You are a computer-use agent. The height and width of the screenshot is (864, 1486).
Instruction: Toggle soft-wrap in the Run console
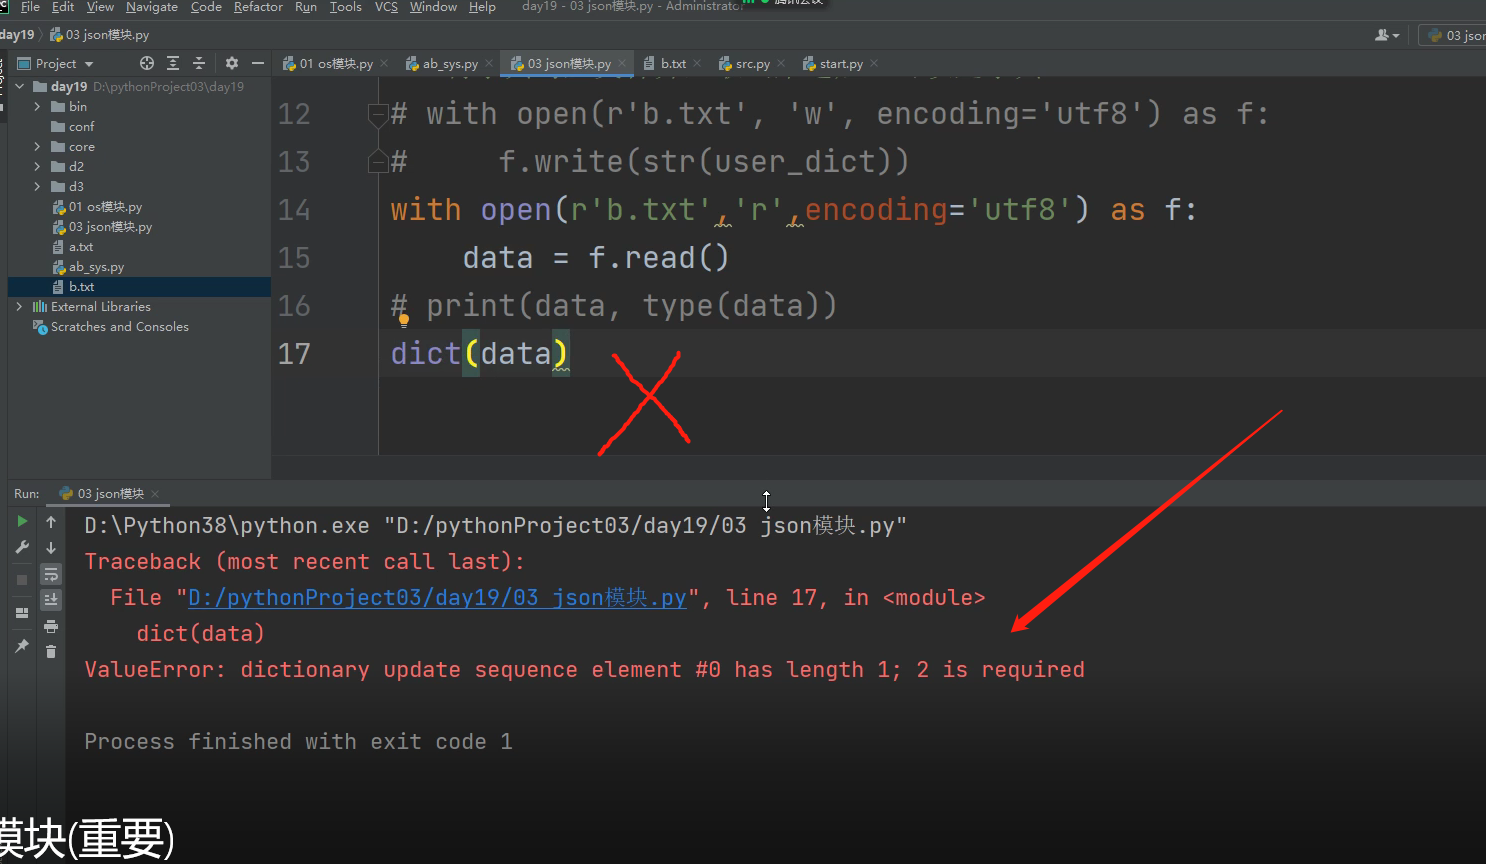[51, 574]
